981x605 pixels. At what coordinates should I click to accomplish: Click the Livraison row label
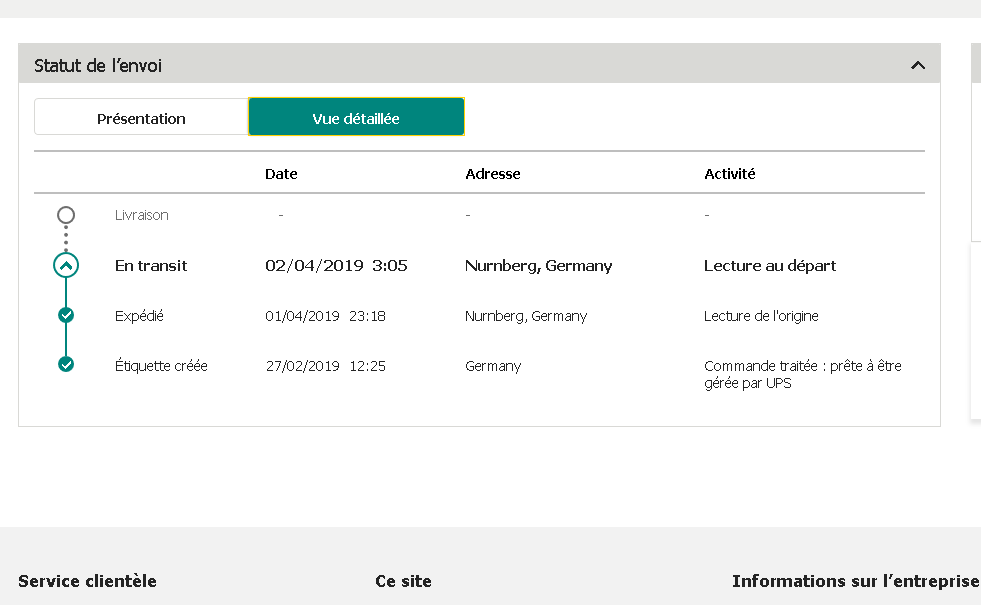click(141, 215)
